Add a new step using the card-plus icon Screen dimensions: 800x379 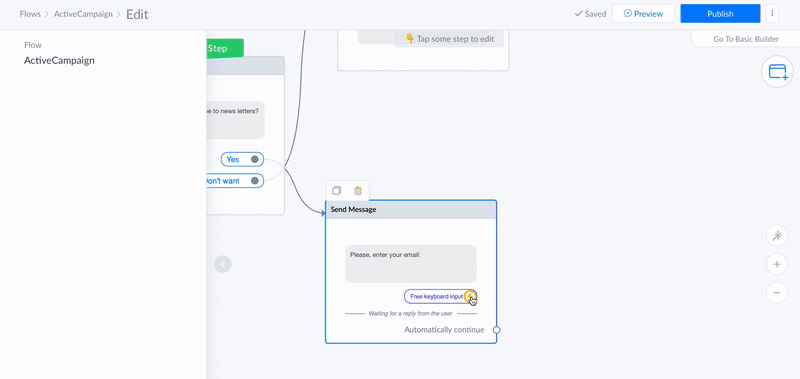[x=777, y=71]
